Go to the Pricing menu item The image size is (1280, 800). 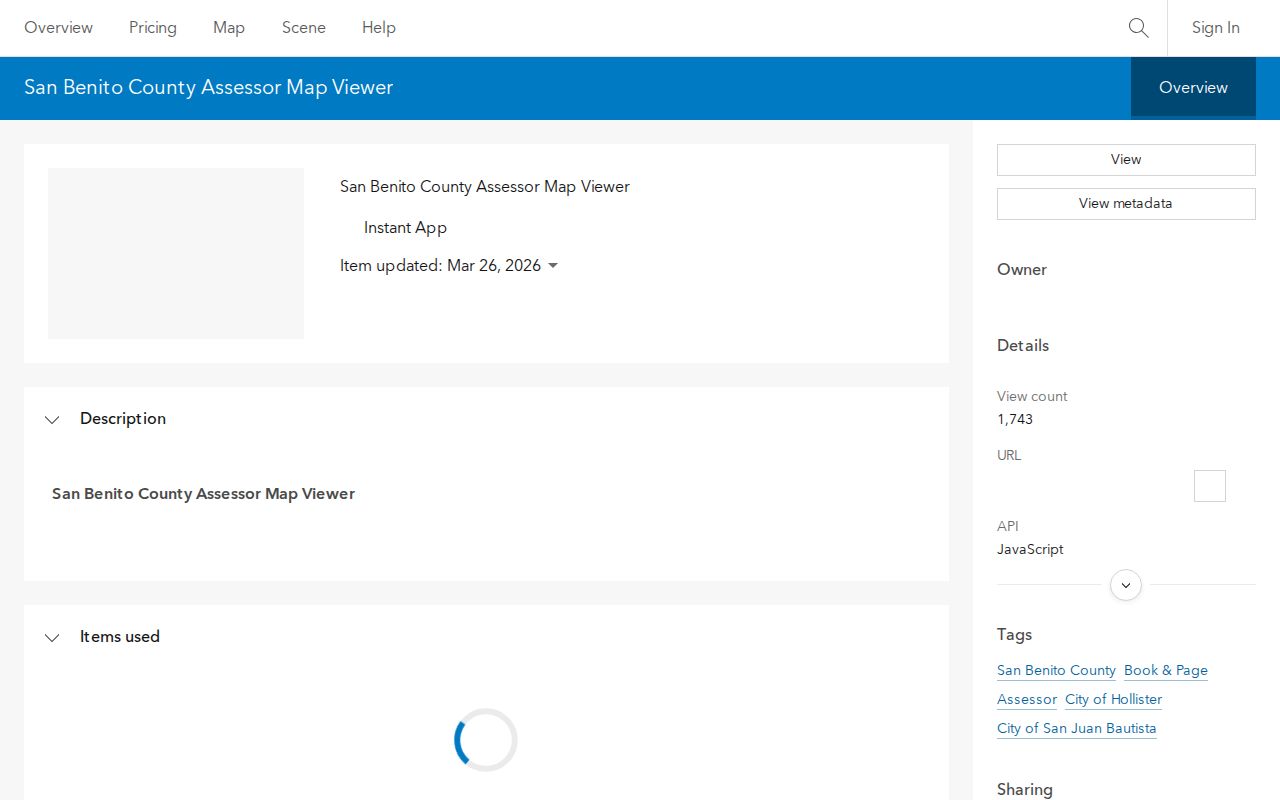153,28
